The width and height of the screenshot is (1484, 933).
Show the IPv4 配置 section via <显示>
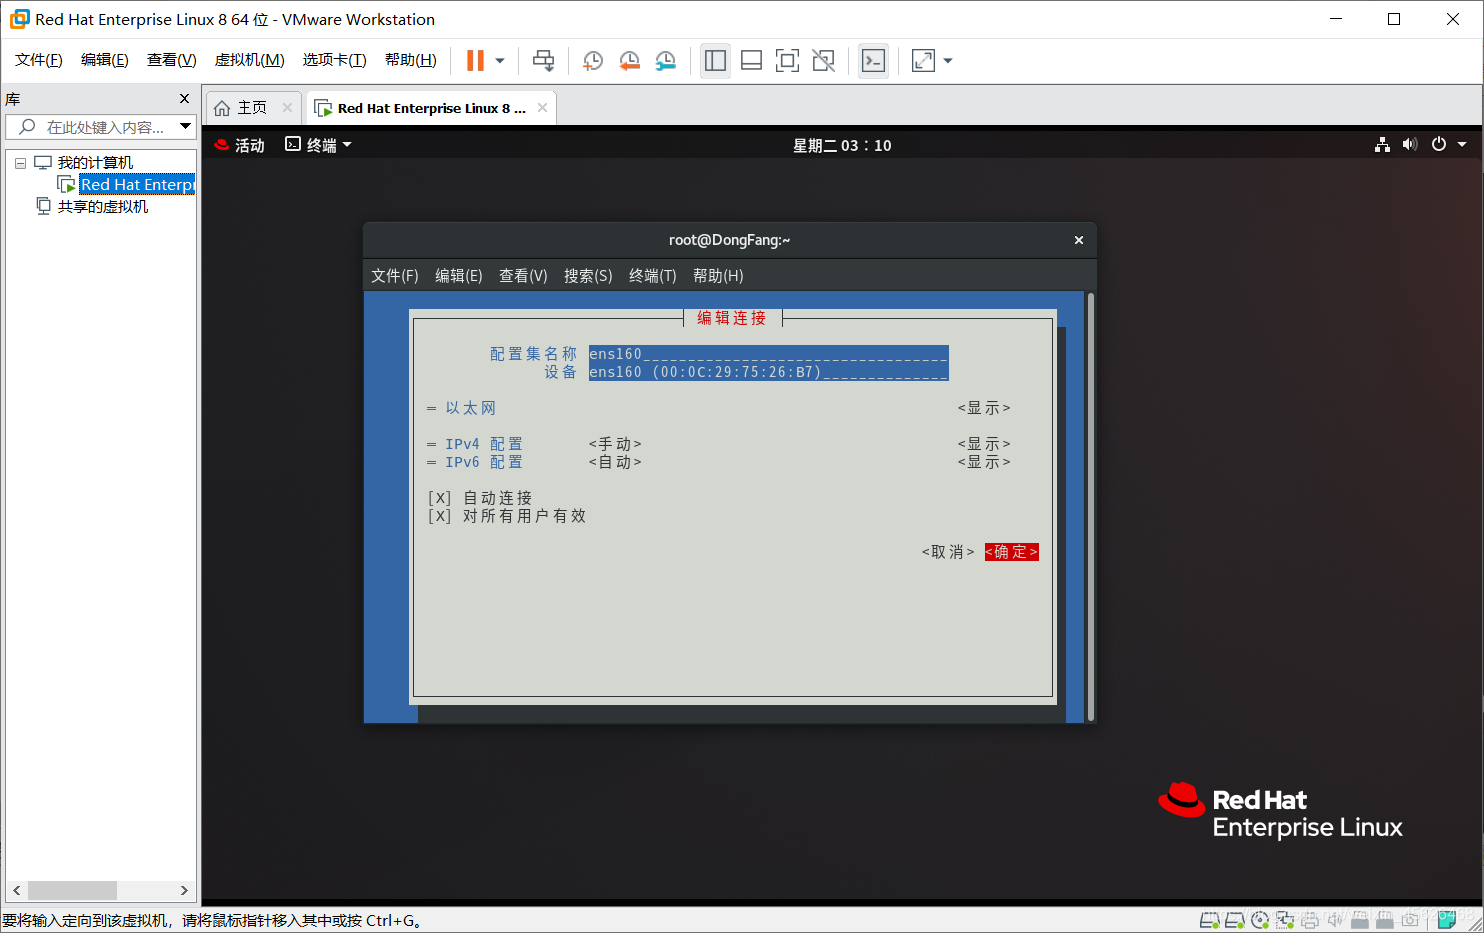click(x=984, y=444)
